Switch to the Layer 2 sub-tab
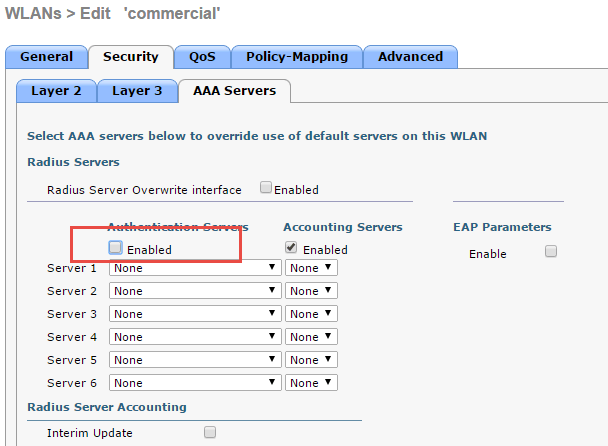 (57, 91)
